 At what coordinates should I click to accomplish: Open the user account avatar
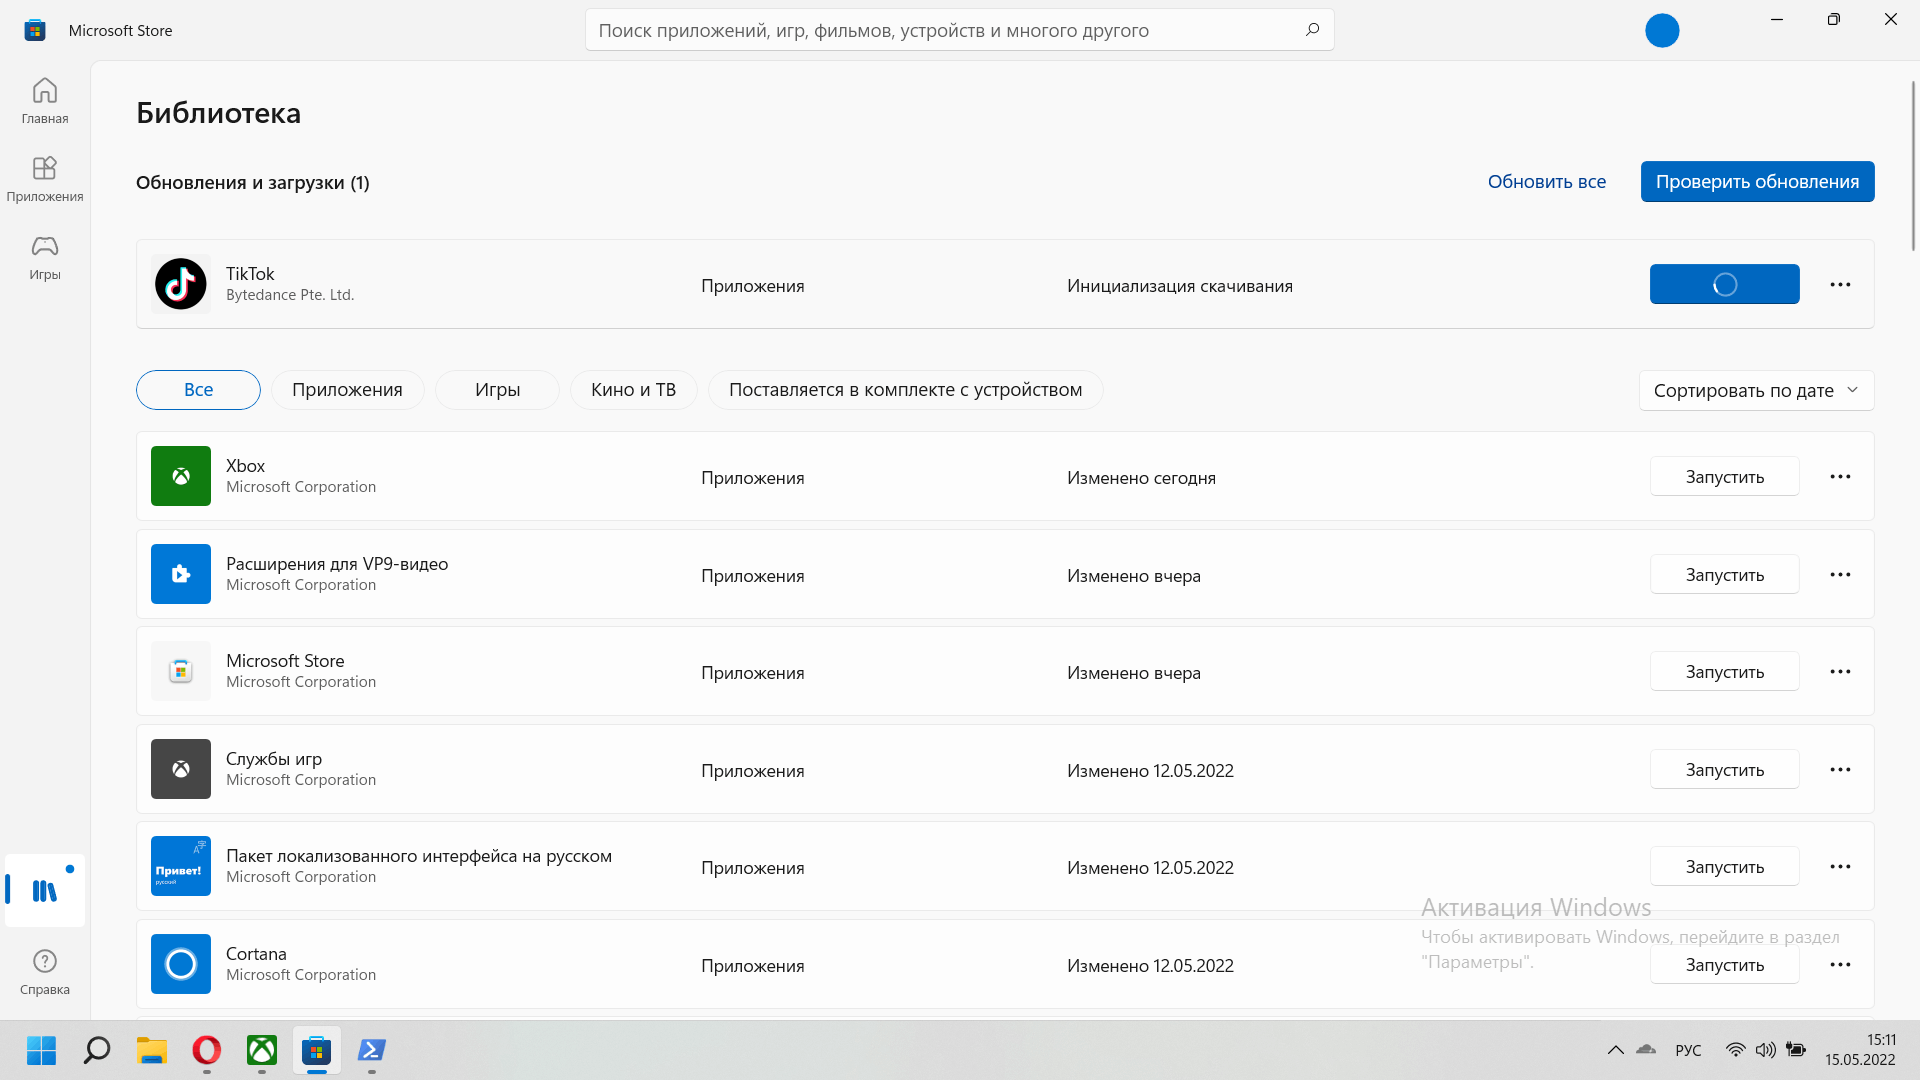[1662, 30]
